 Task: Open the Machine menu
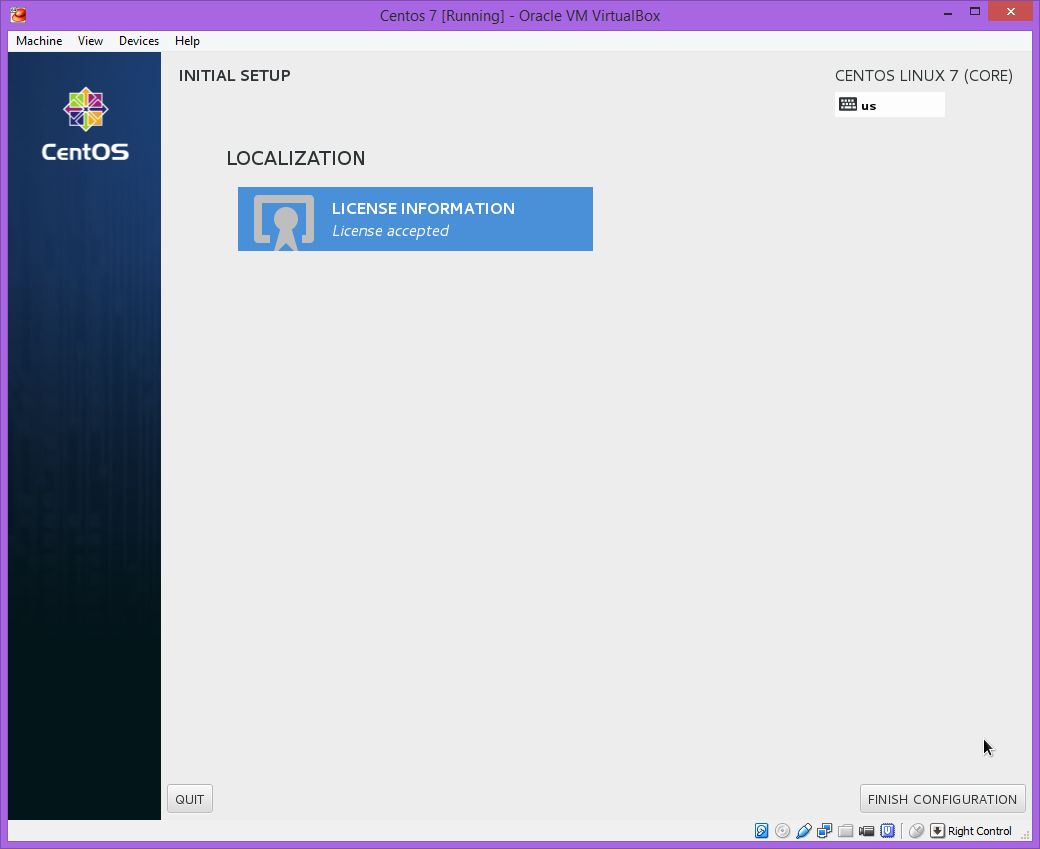pos(39,40)
